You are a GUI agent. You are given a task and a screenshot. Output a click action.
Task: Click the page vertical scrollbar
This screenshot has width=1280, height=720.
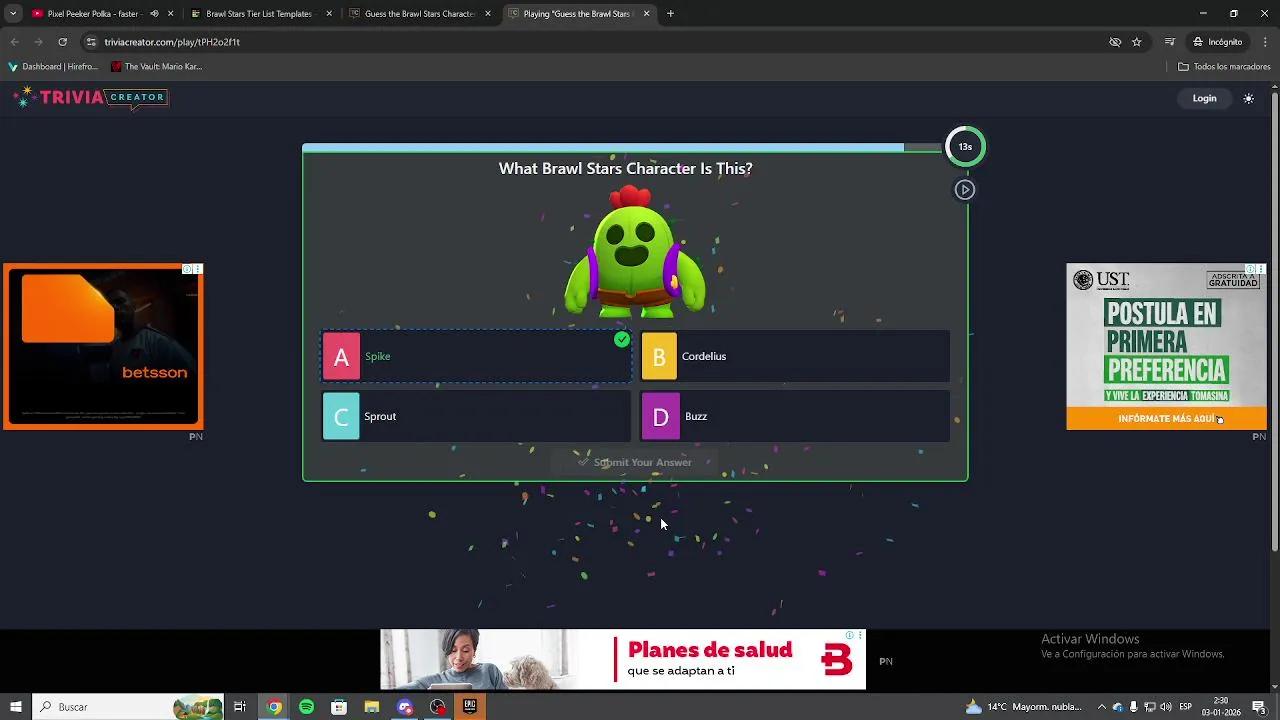click(1274, 320)
